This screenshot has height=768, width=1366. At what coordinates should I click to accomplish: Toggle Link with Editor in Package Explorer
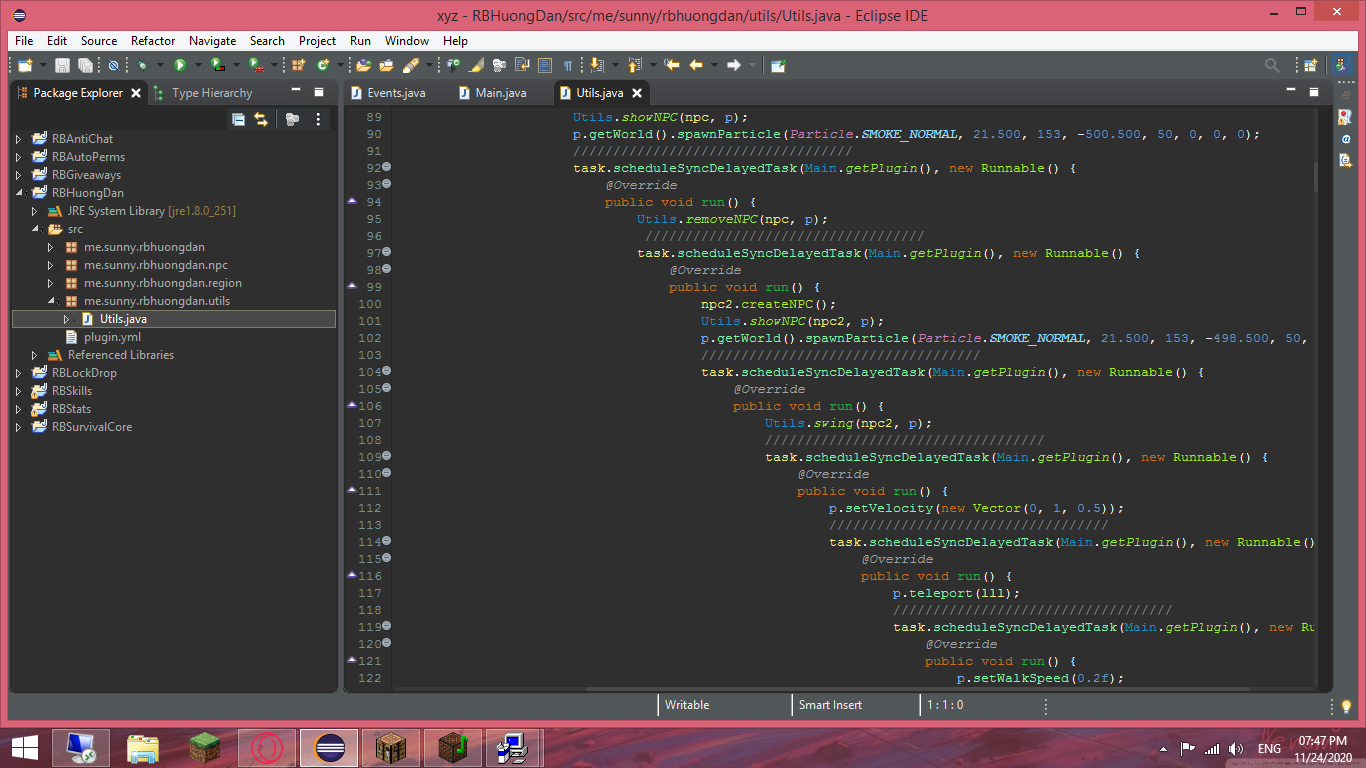pos(261,119)
